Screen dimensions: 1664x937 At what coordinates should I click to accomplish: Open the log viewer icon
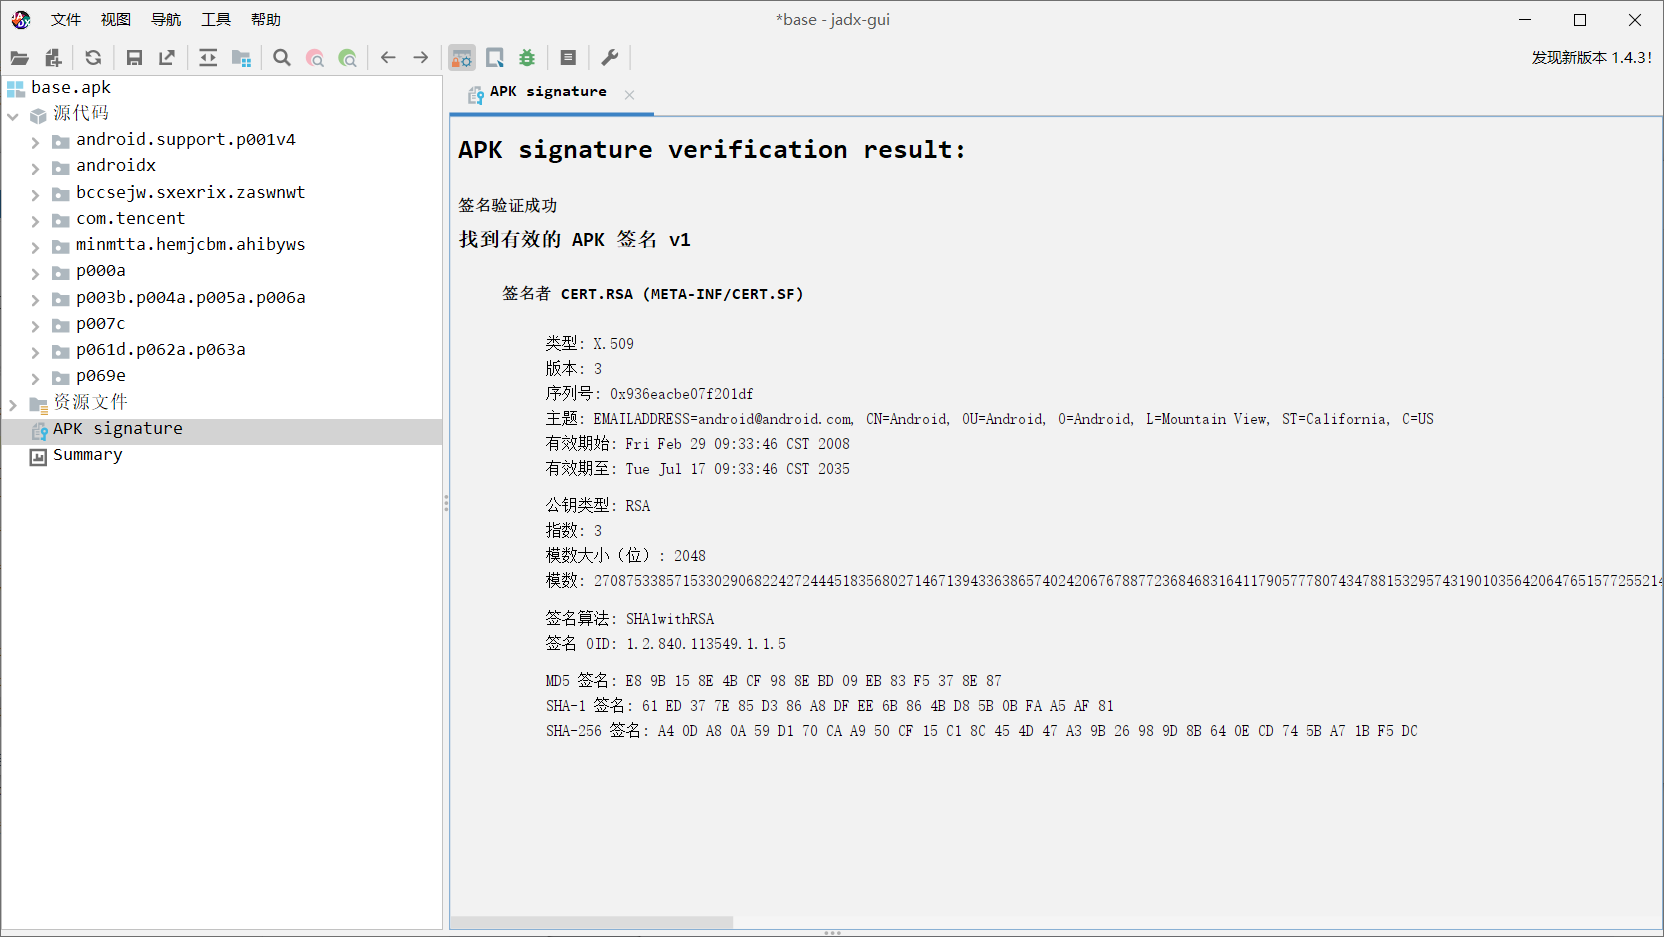point(568,58)
